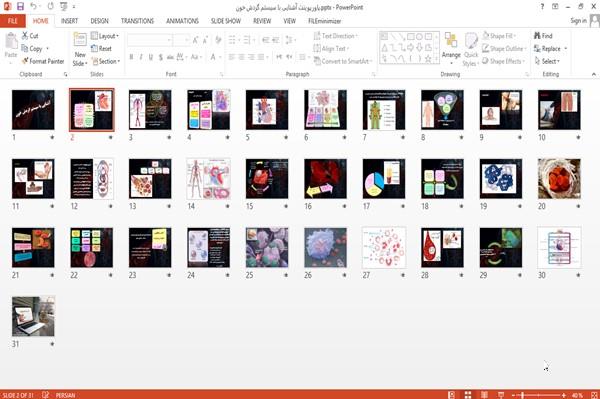
Task: Open PowerPoint Help question mark
Action: 542,7
